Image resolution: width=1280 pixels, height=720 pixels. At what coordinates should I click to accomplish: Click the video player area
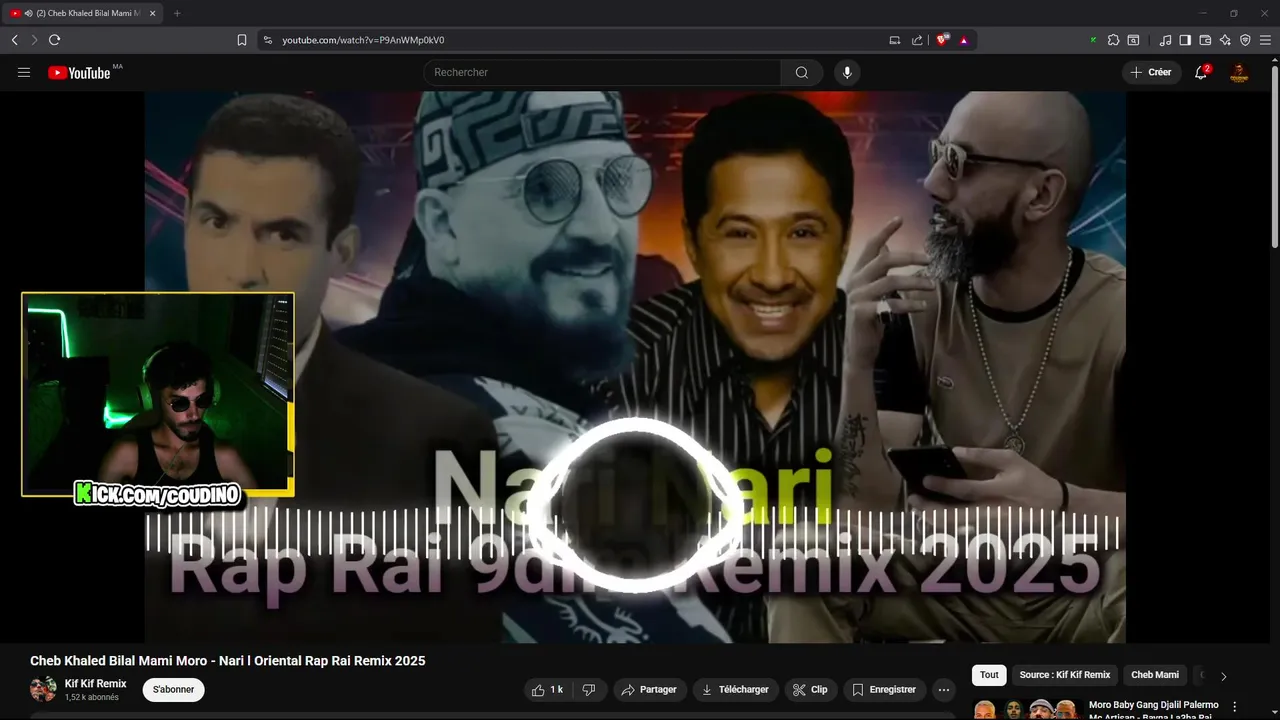(635, 367)
